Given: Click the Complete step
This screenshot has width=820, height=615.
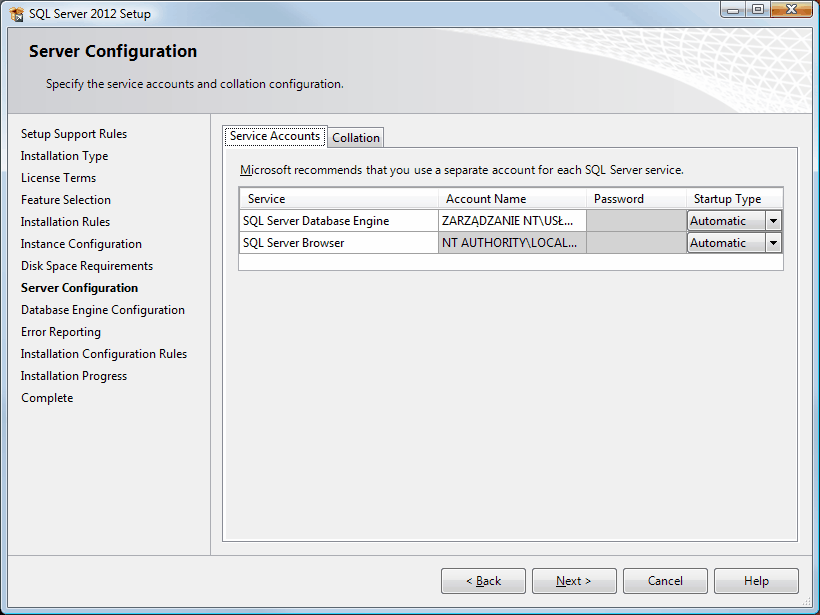Looking at the screenshot, I should coord(47,397).
